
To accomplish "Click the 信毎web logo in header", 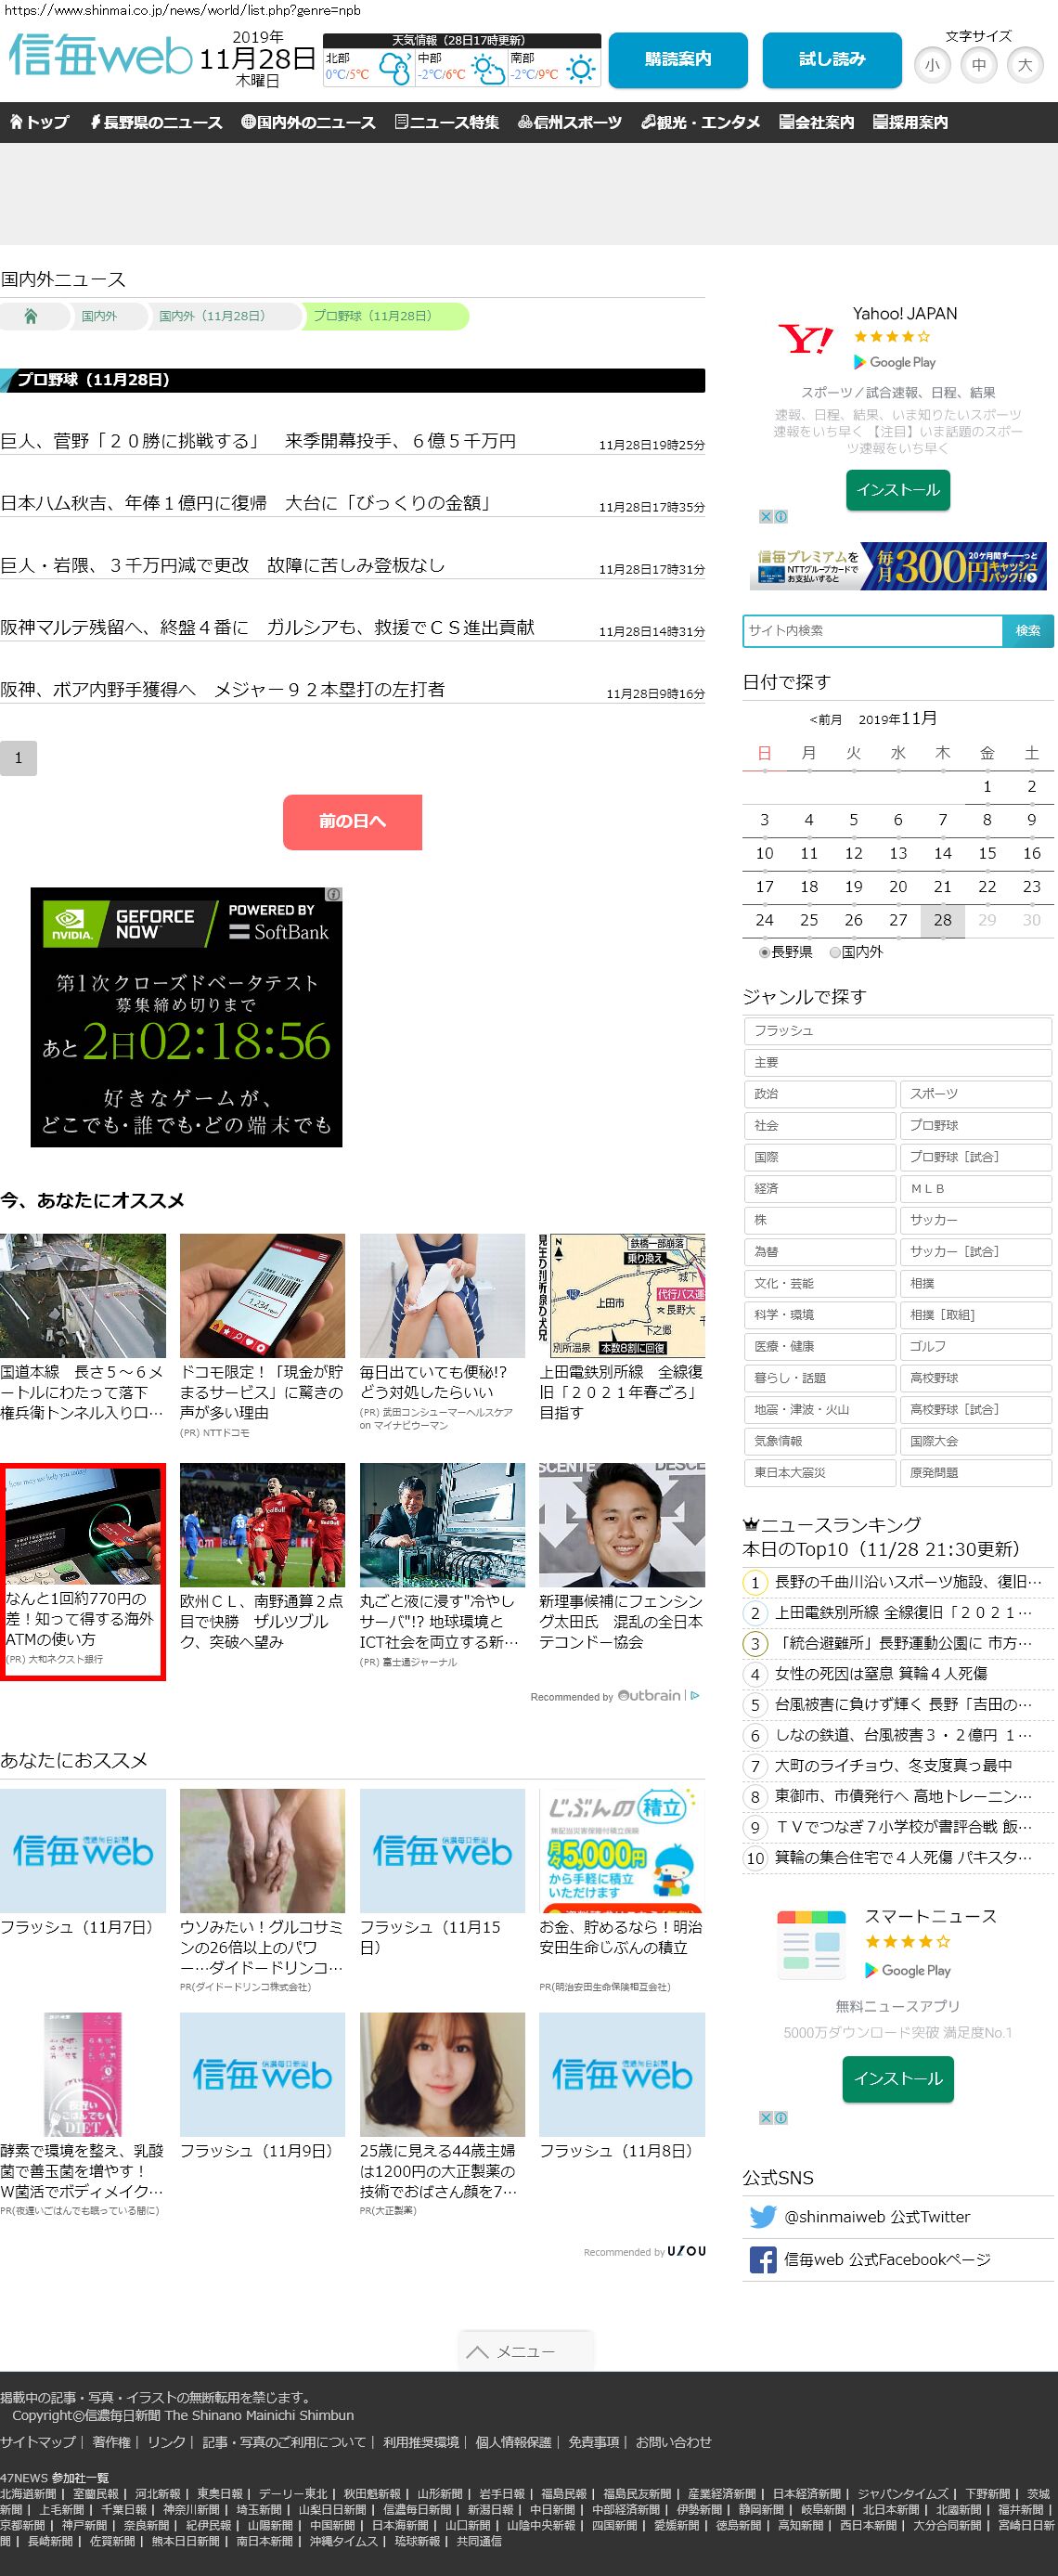I will click(x=100, y=56).
